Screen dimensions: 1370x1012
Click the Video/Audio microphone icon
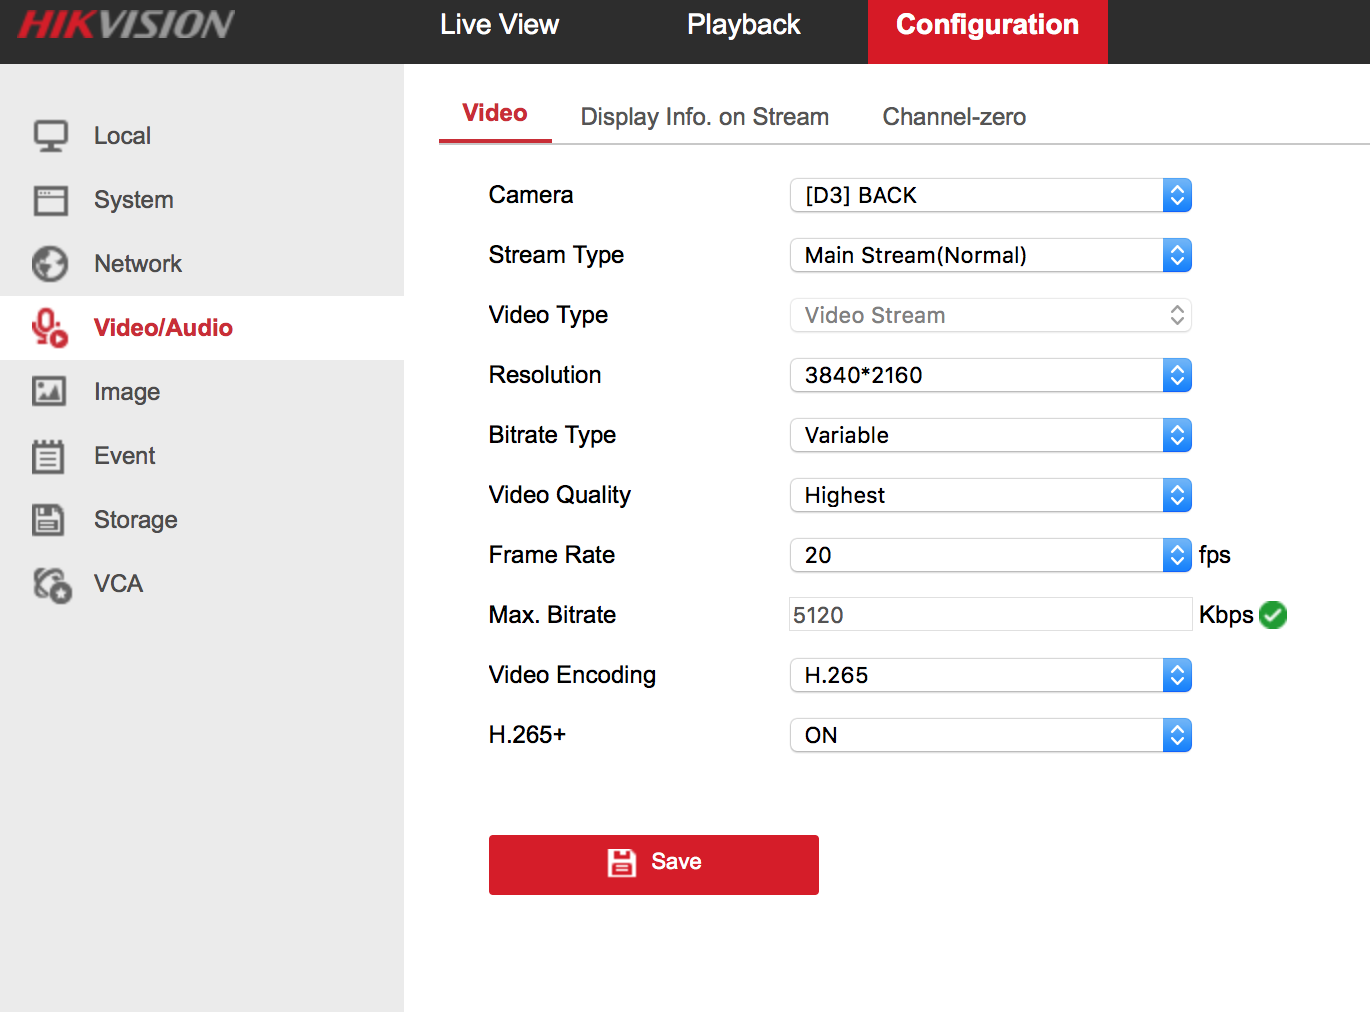pyautogui.click(x=50, y=328)
